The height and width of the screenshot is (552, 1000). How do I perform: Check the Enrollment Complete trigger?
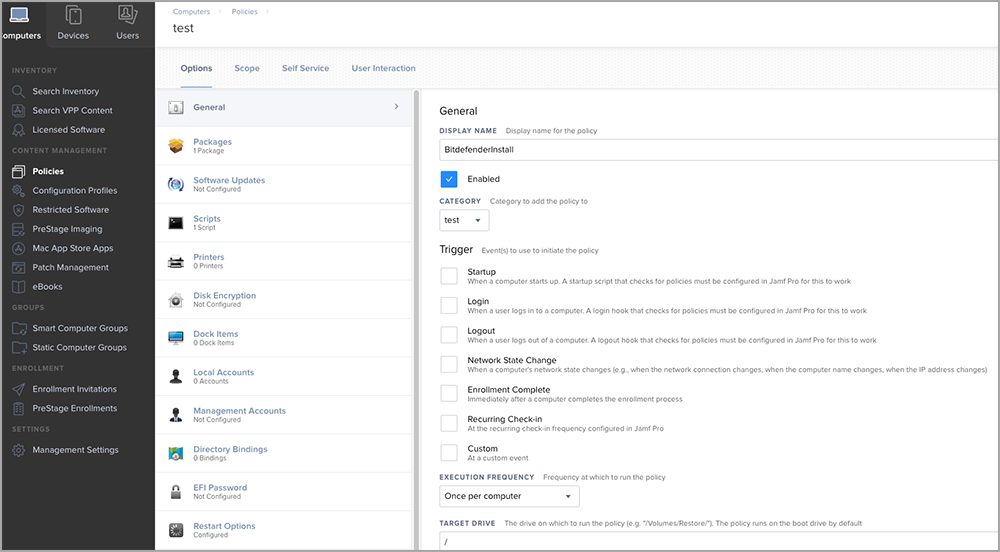(x=449, y=394)
